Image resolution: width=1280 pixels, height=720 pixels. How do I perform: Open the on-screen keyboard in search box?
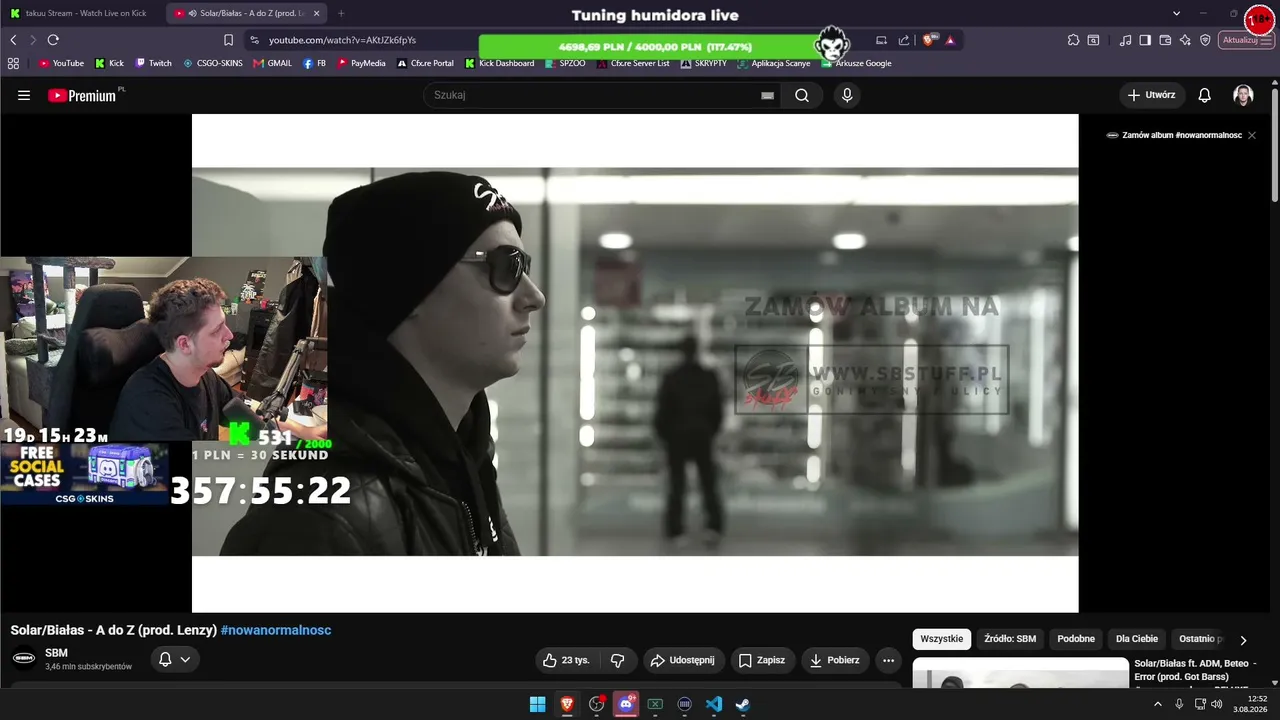pyautogui.click(x=767, y=95)
